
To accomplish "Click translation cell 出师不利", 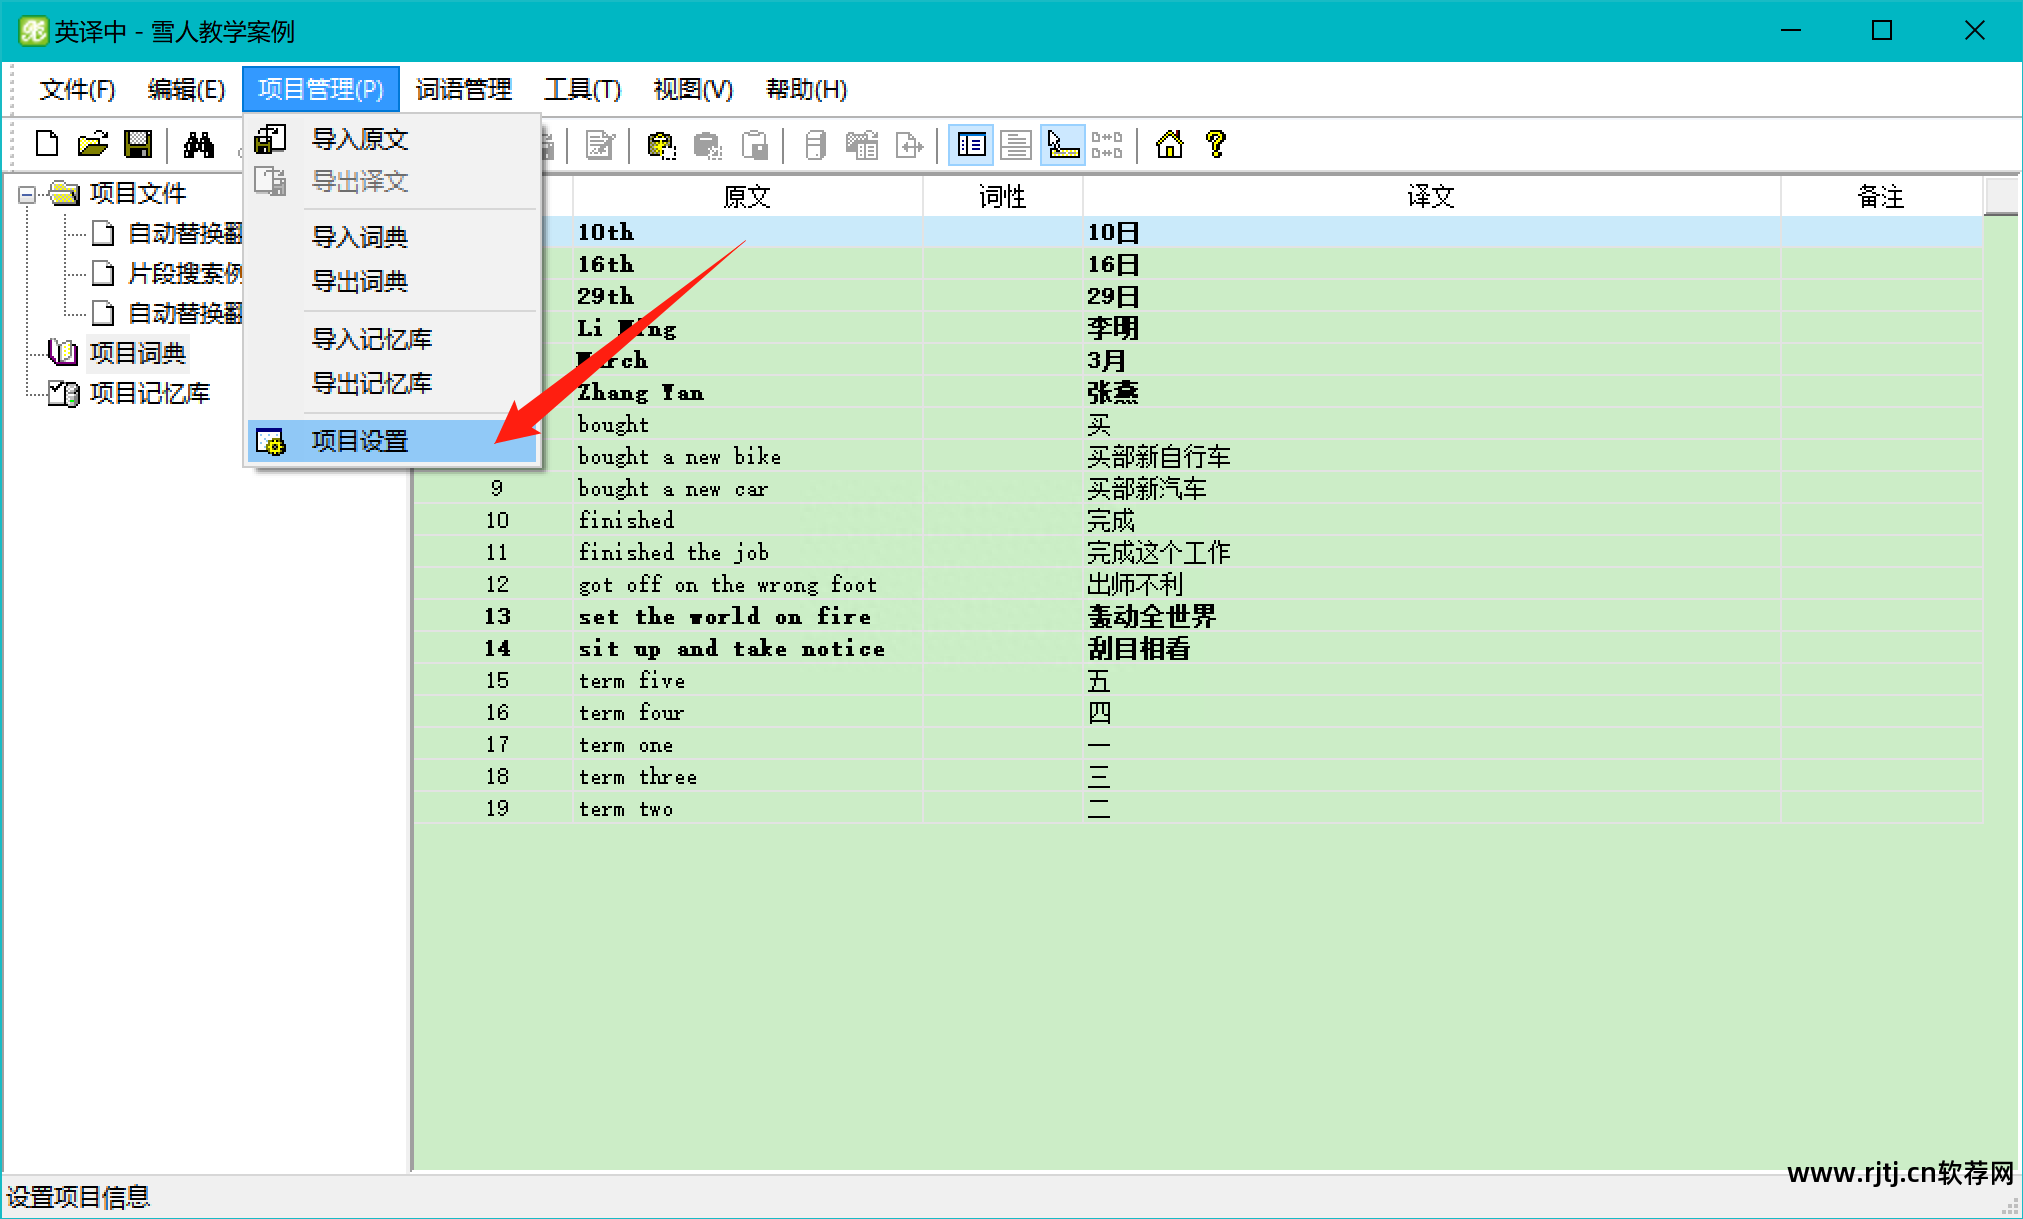I will coord(1135,584).
